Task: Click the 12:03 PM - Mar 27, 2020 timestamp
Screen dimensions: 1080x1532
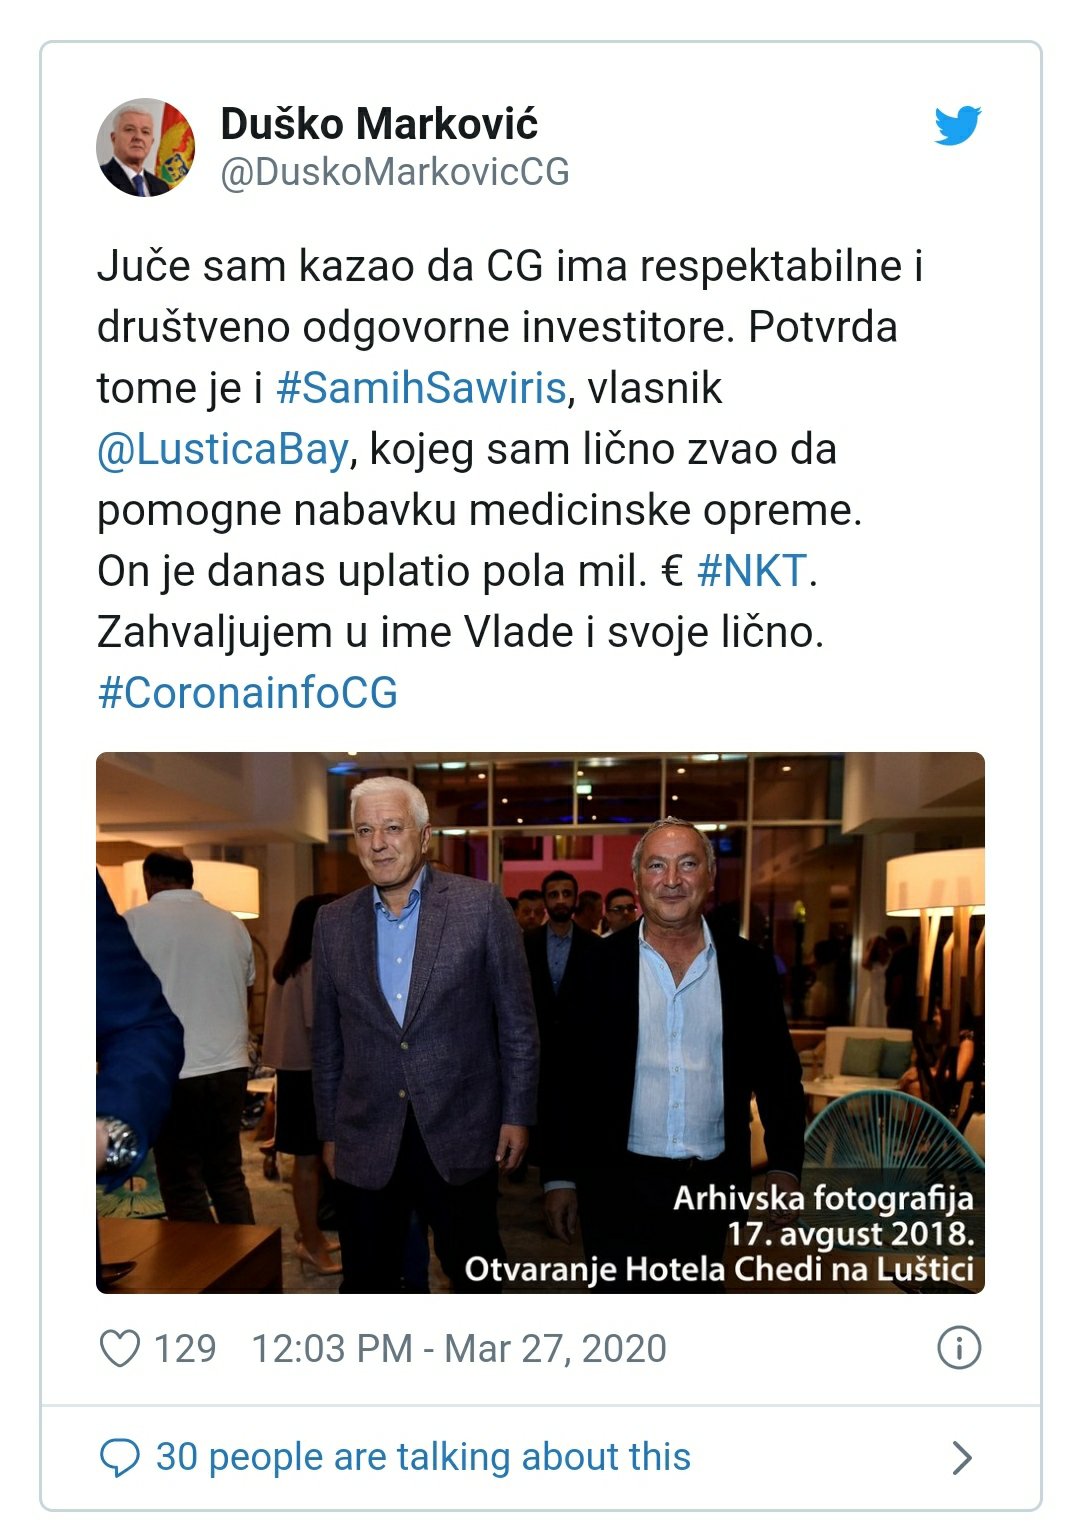Action: click(459, 1348)
